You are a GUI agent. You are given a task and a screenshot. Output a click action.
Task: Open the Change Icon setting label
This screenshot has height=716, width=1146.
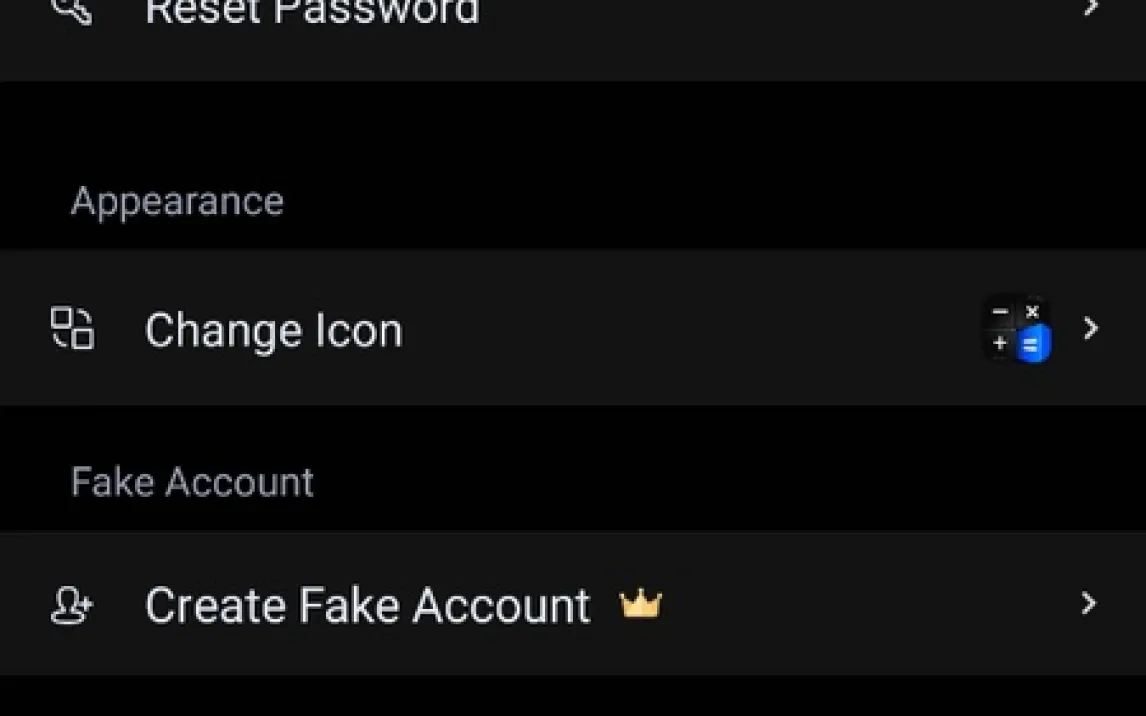point(273,330)
